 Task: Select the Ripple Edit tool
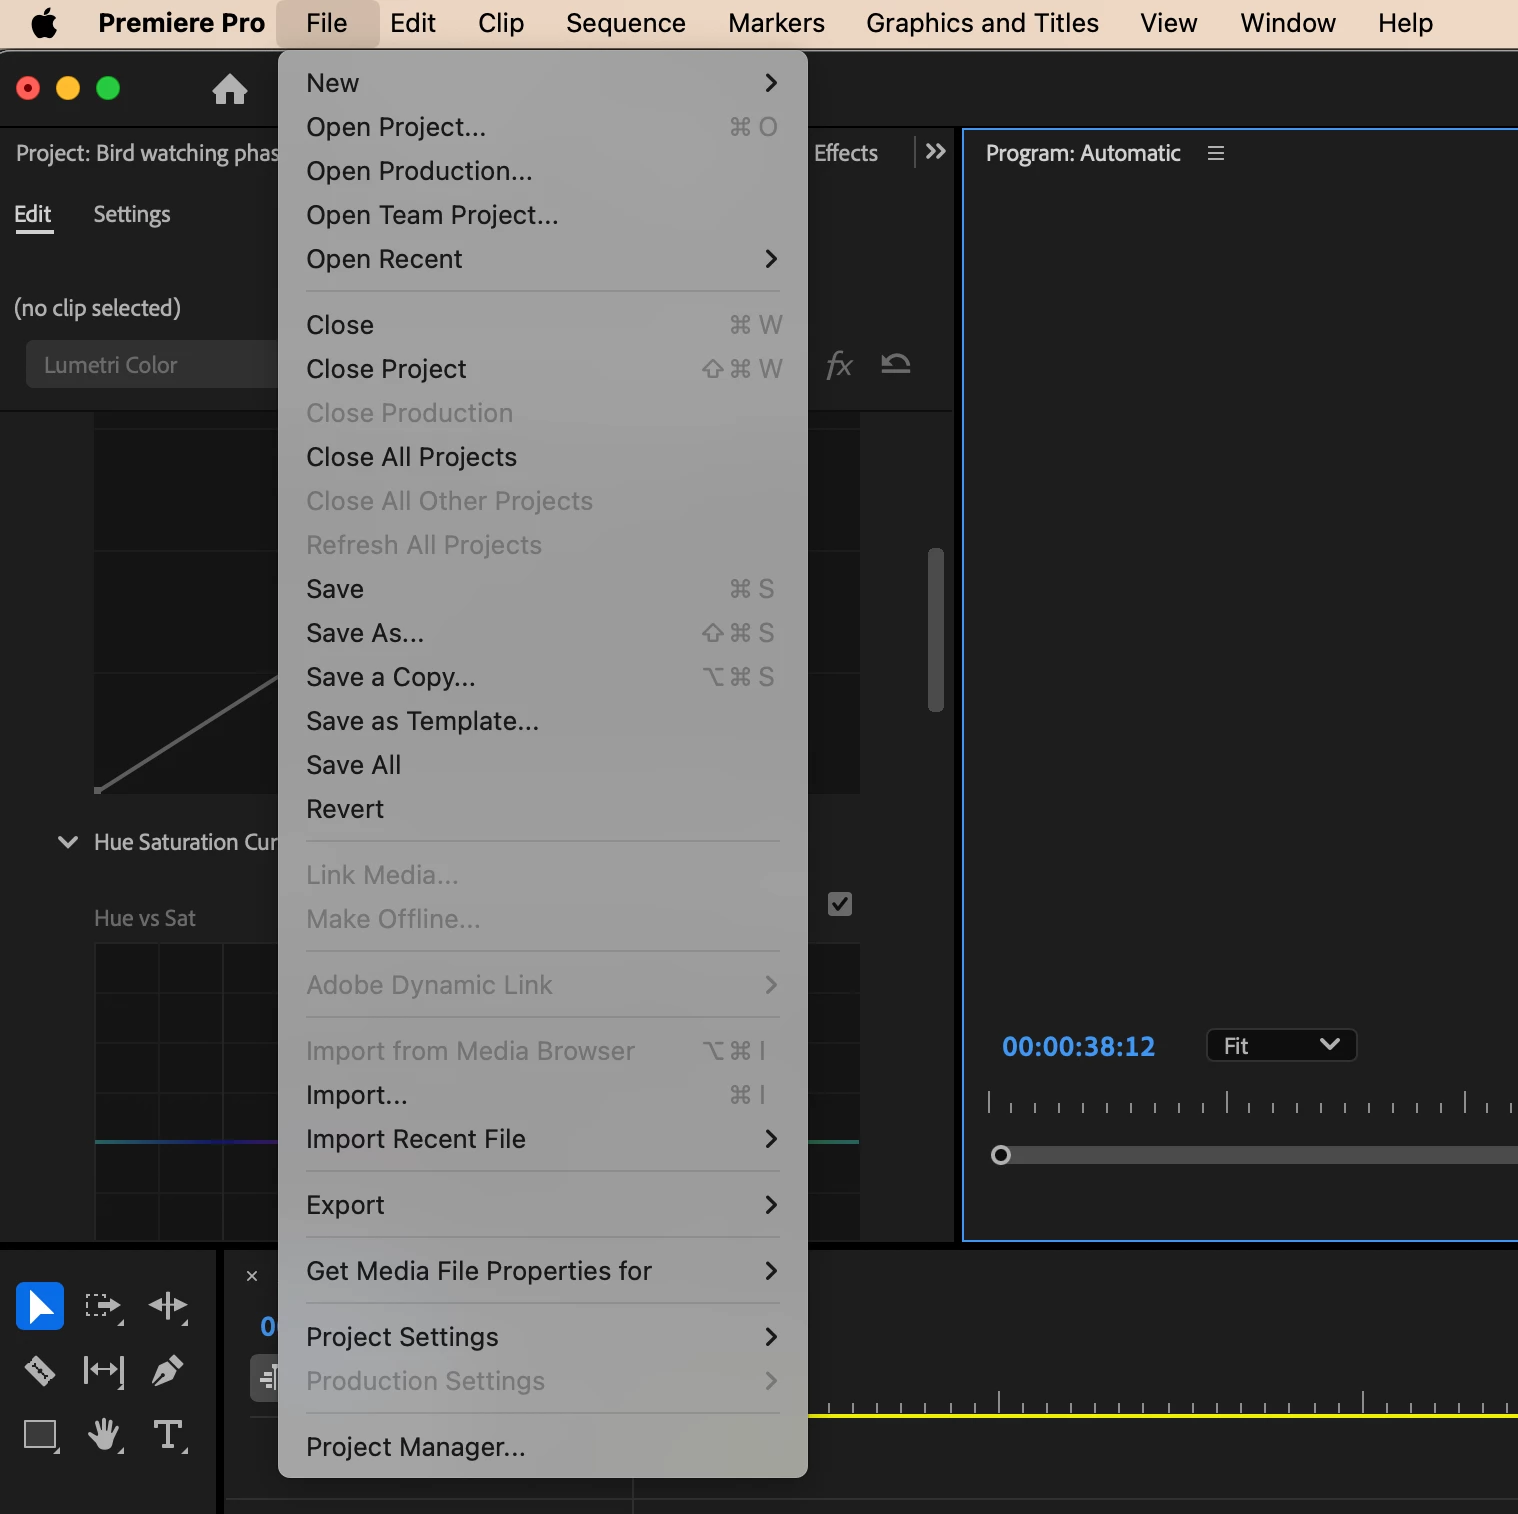pyautogui.click(x=168, y=1306)
